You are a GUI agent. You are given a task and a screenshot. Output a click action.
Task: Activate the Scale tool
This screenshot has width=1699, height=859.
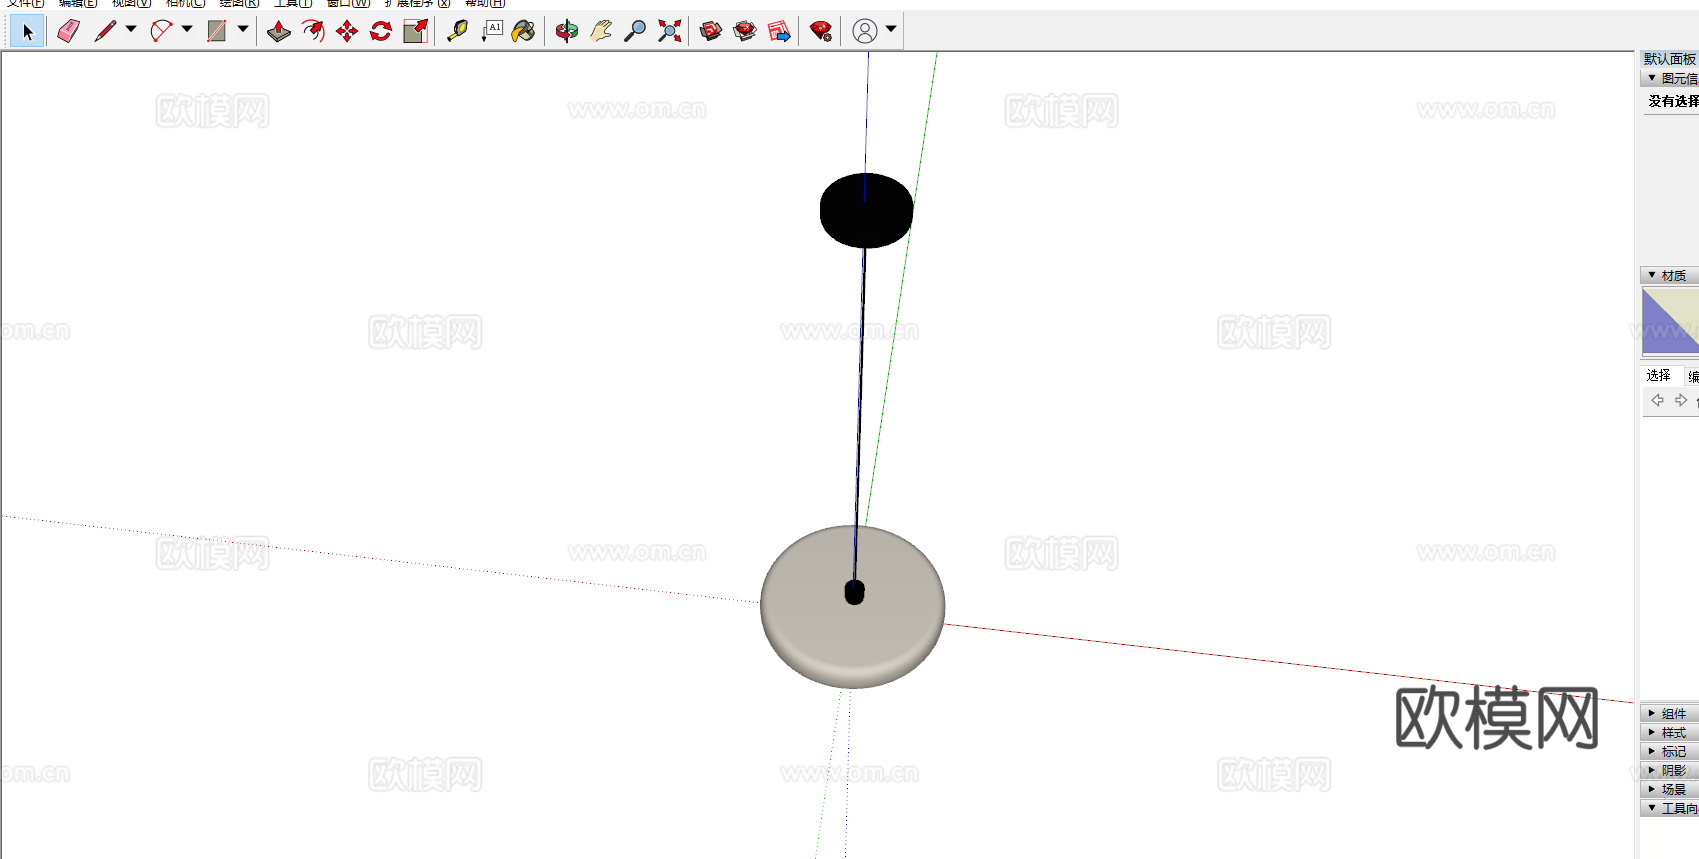click(x=415, y=32)
